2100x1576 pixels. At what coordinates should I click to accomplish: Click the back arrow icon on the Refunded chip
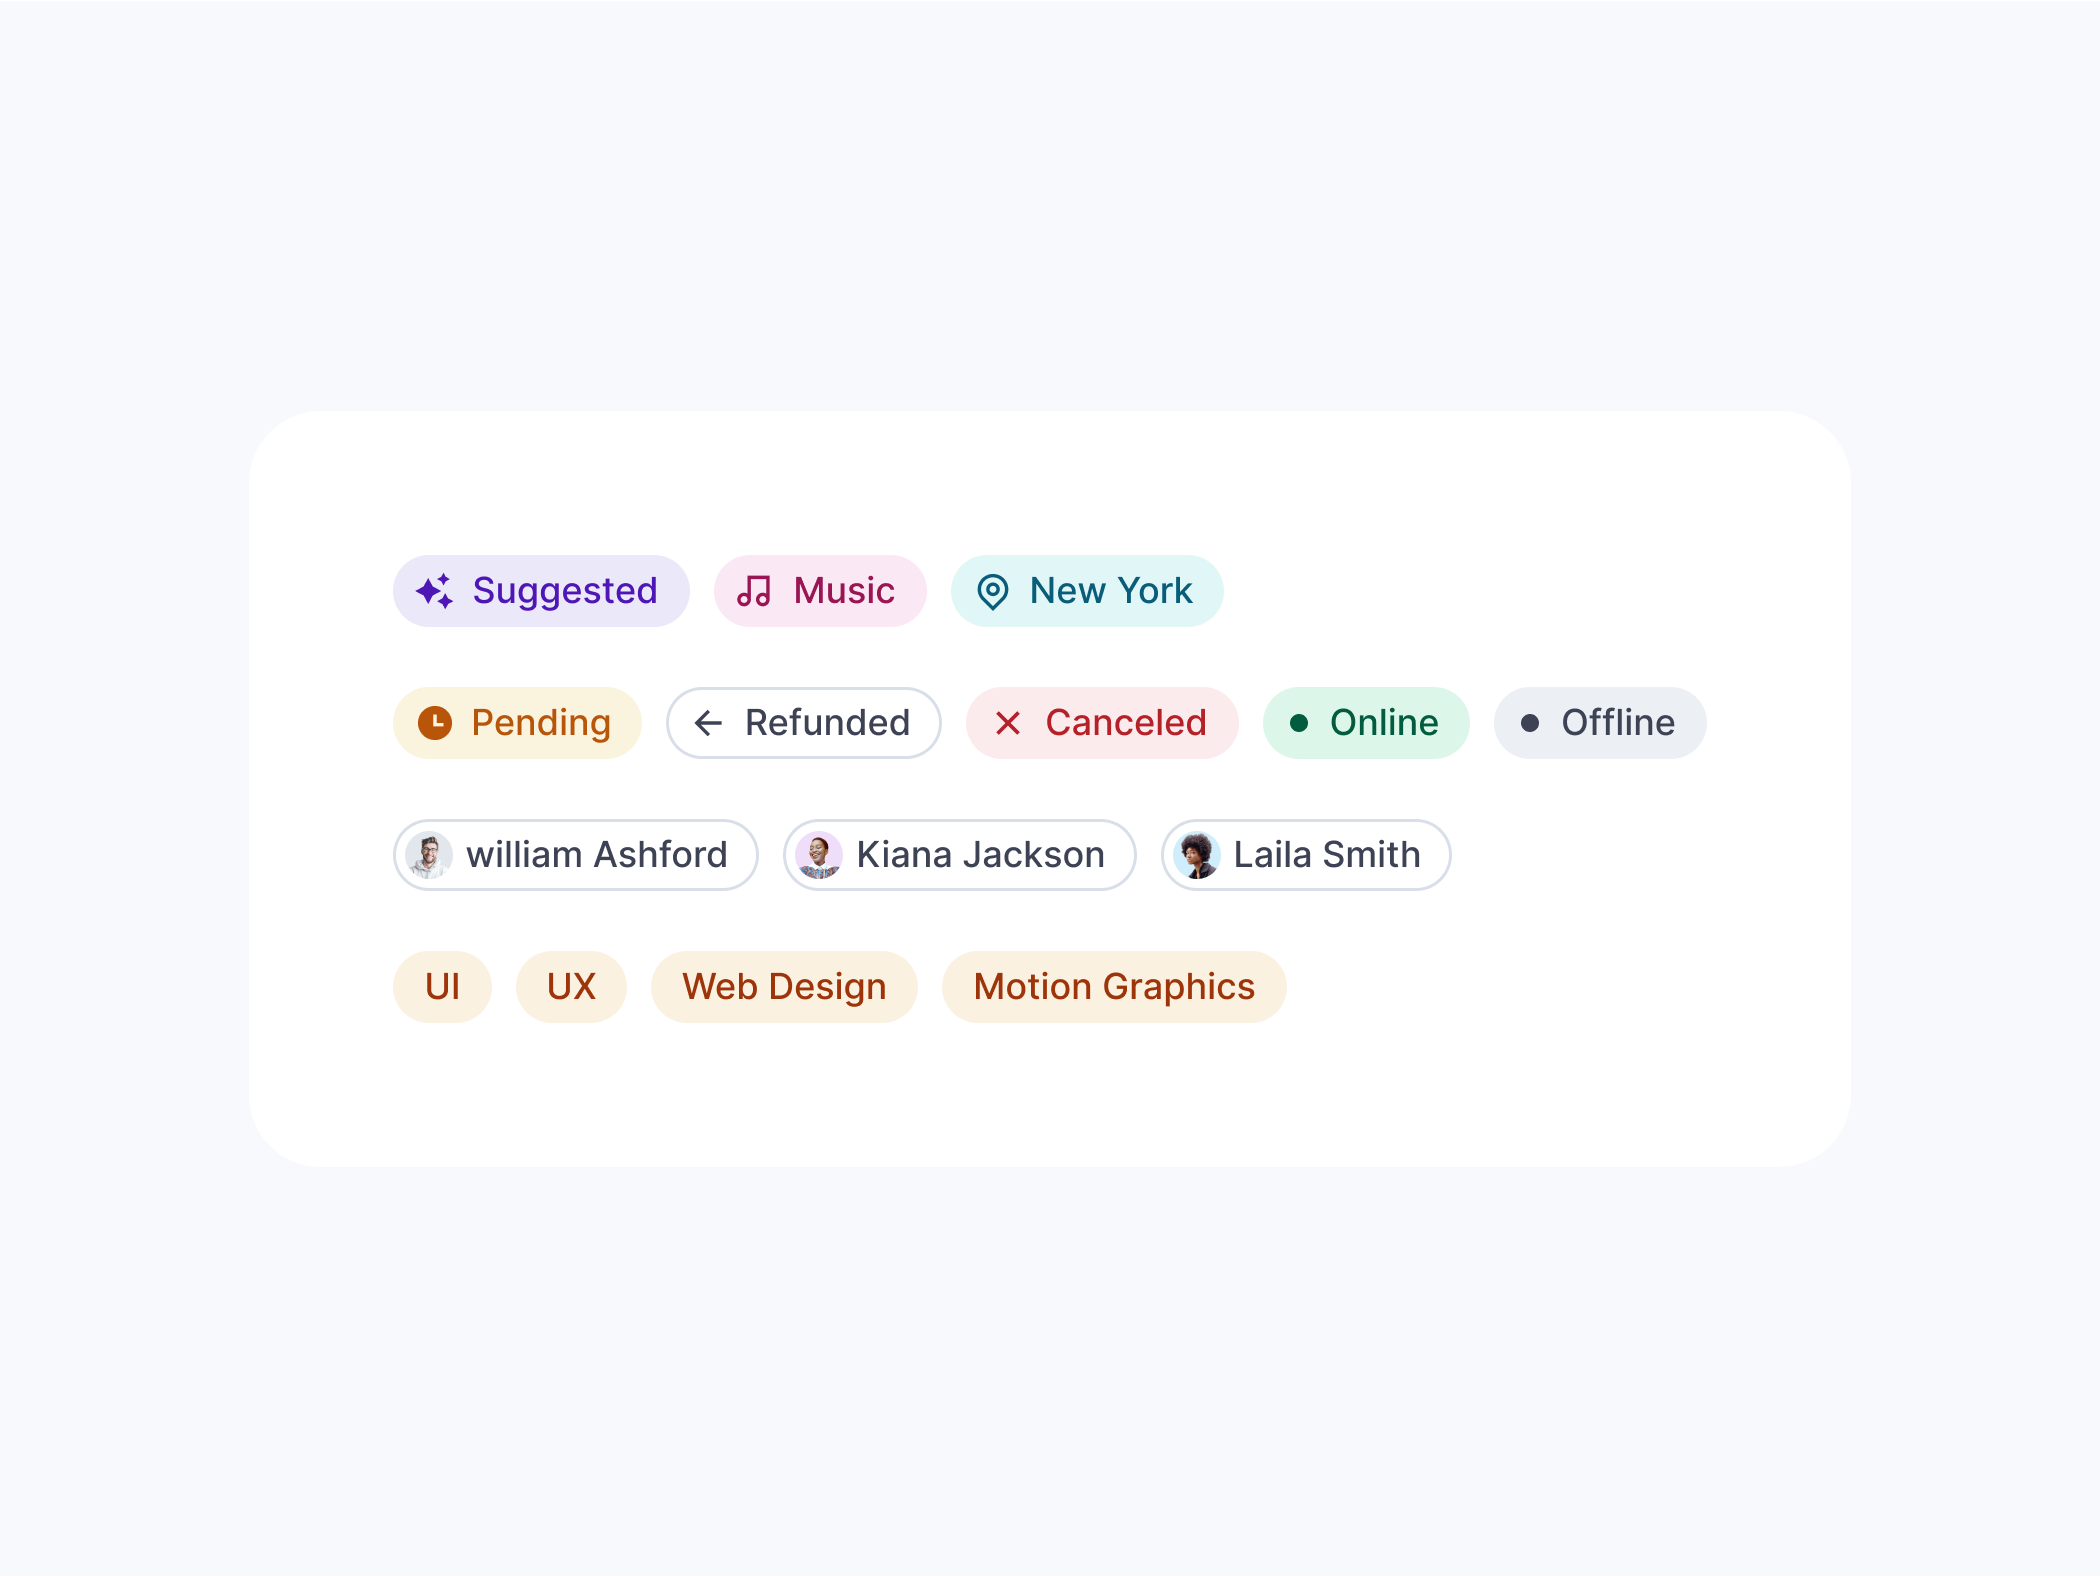tap(709, 722)
